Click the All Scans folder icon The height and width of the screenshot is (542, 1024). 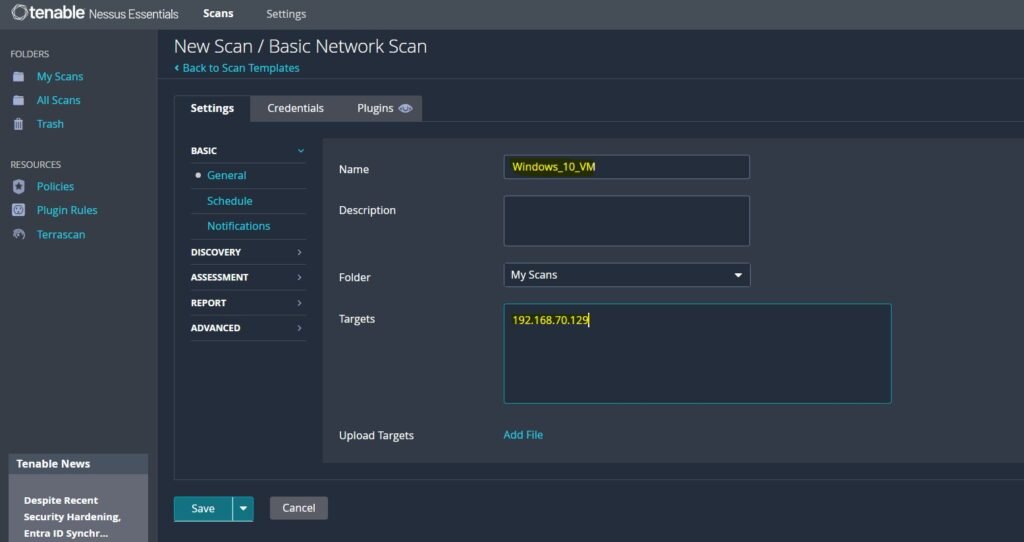(x=18, y=100)
